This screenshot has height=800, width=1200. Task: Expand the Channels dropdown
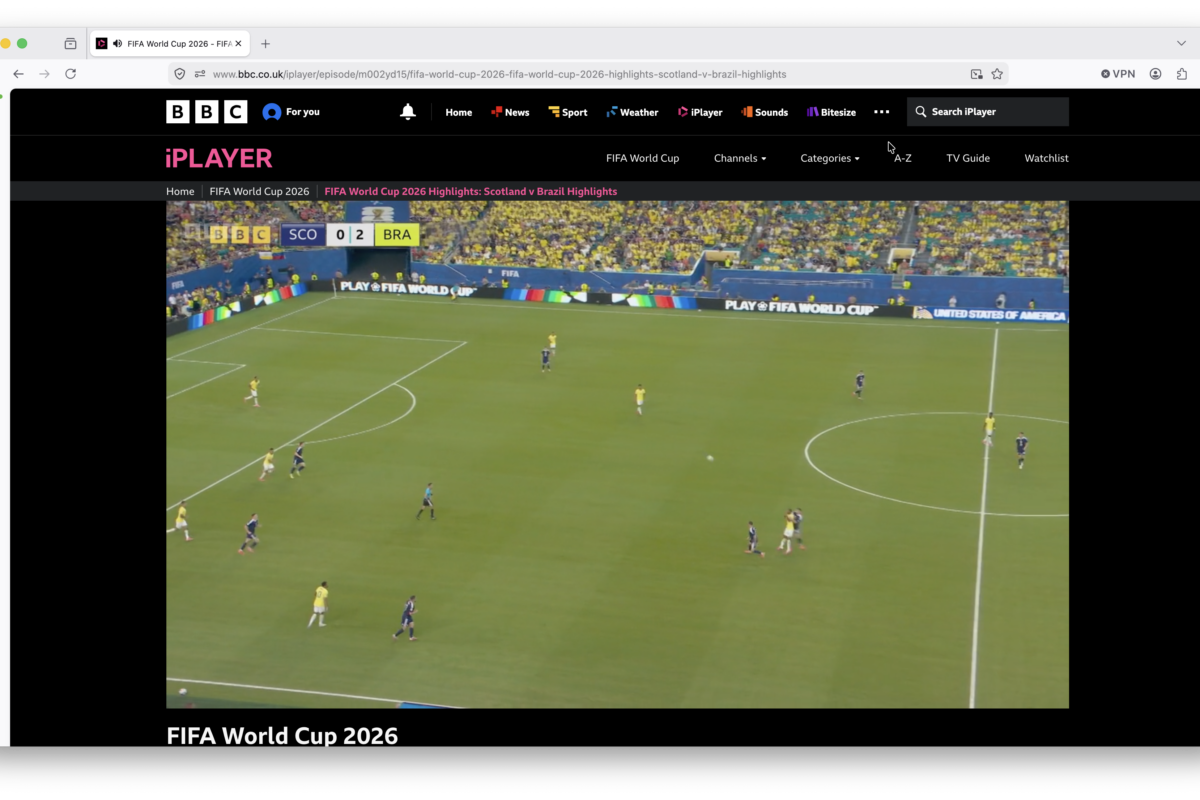click(x=740, y=158)
